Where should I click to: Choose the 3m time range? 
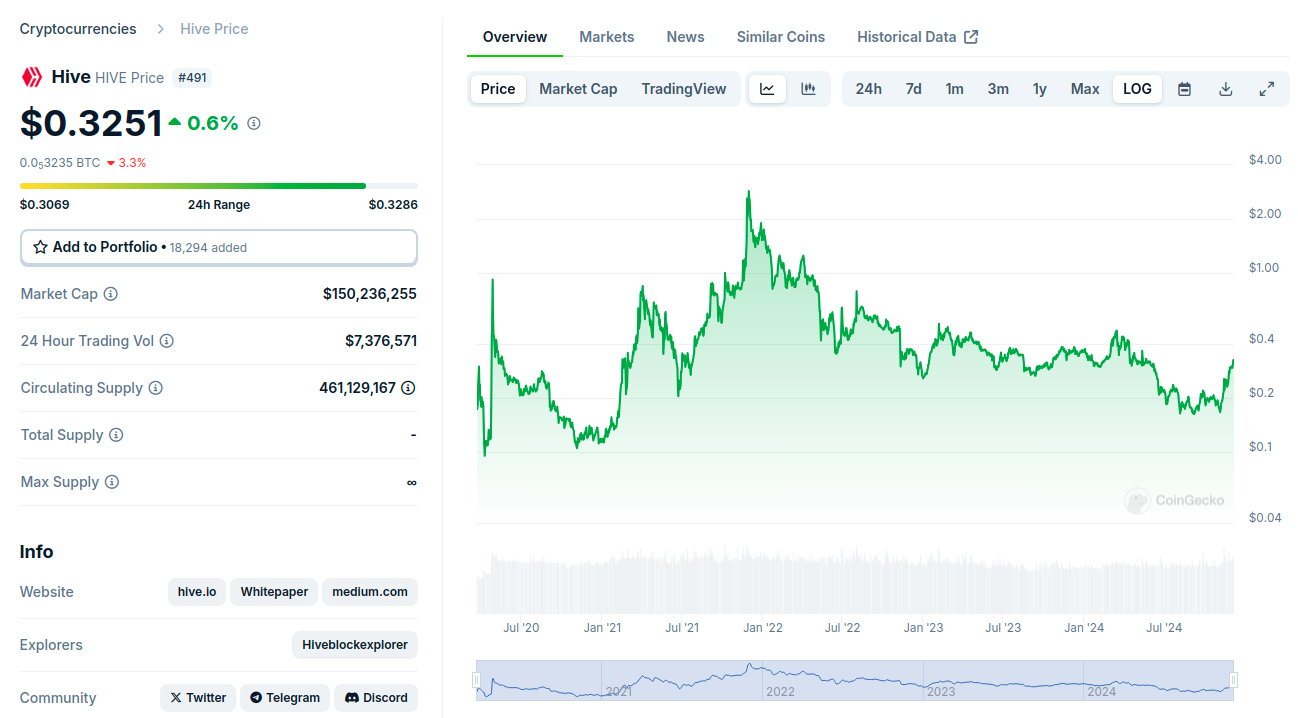coord(998,89)
